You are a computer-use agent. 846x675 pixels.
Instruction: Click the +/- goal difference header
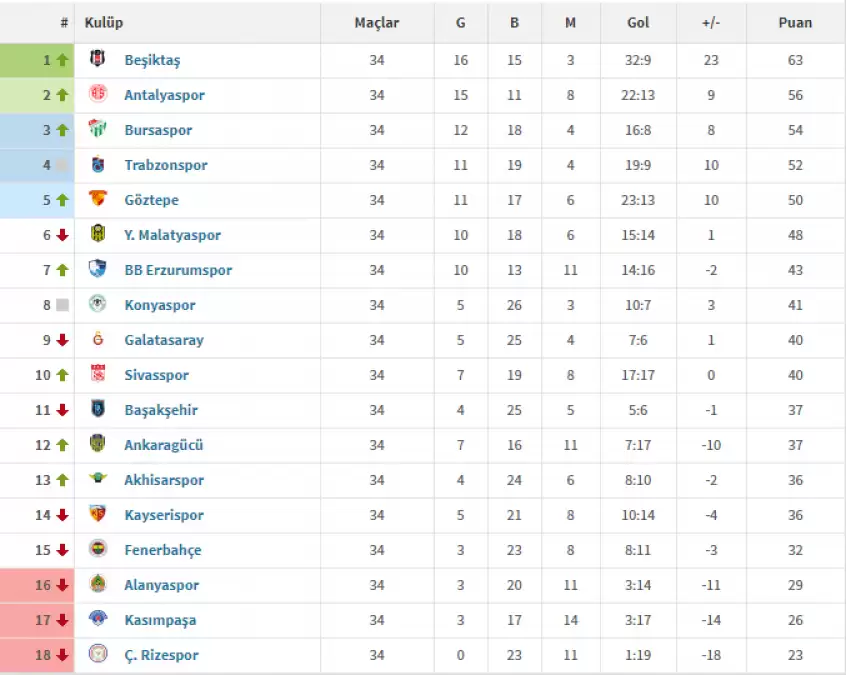coord(710,22)
